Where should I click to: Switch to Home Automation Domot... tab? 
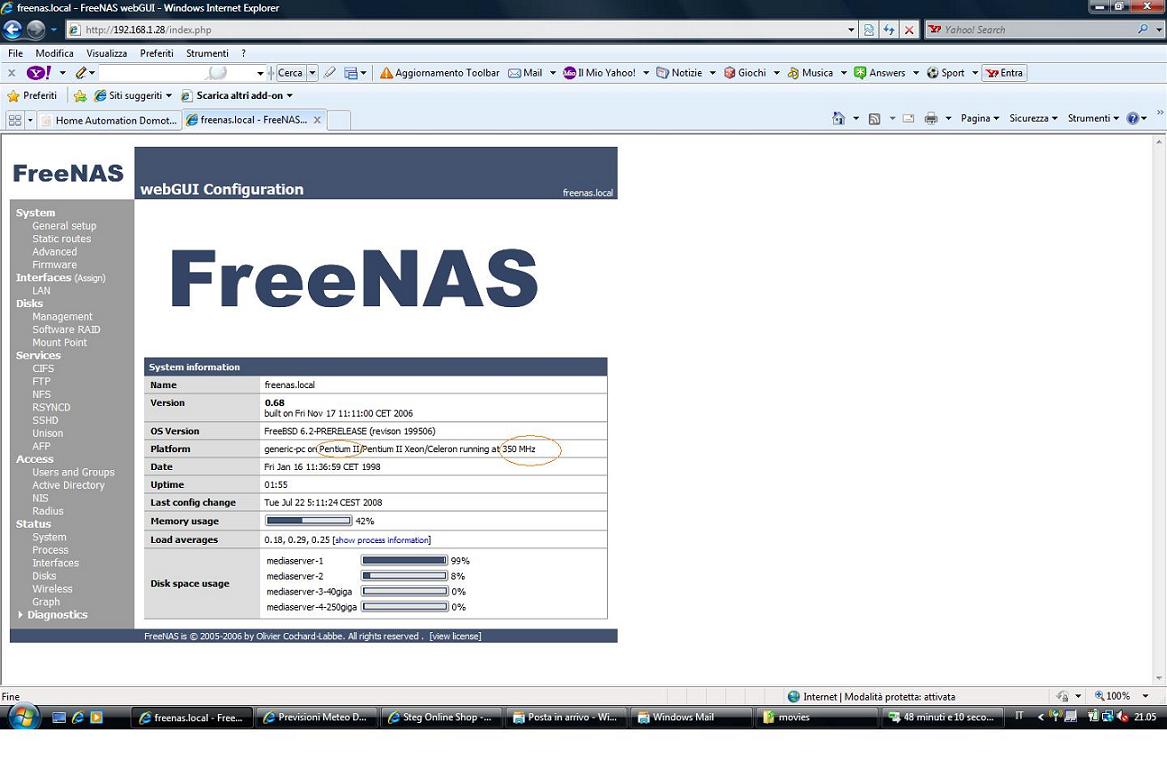click(x=108, y=120)
